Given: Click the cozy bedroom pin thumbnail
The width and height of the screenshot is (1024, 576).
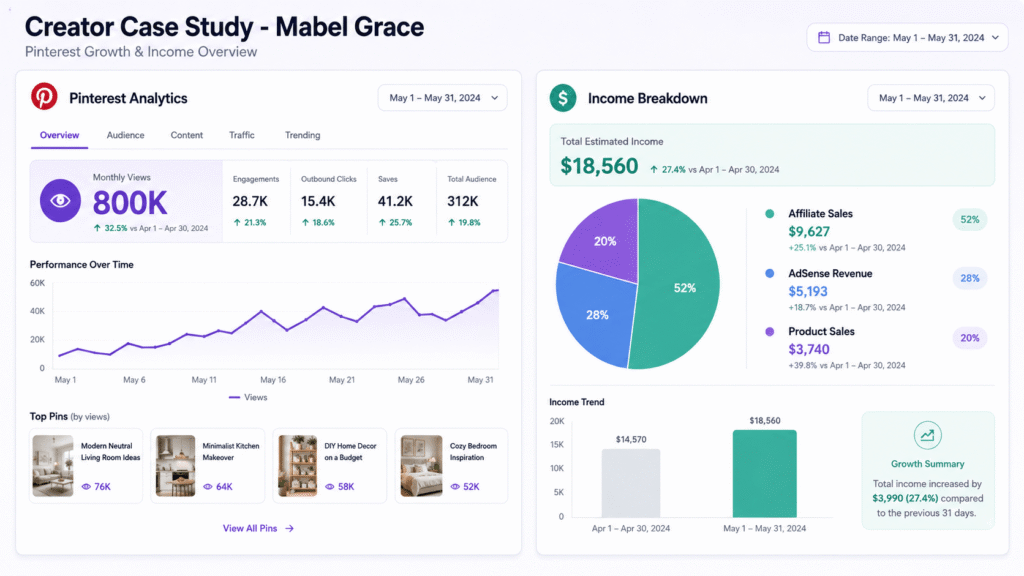Looking at the screenshot, I should [421, 466].
